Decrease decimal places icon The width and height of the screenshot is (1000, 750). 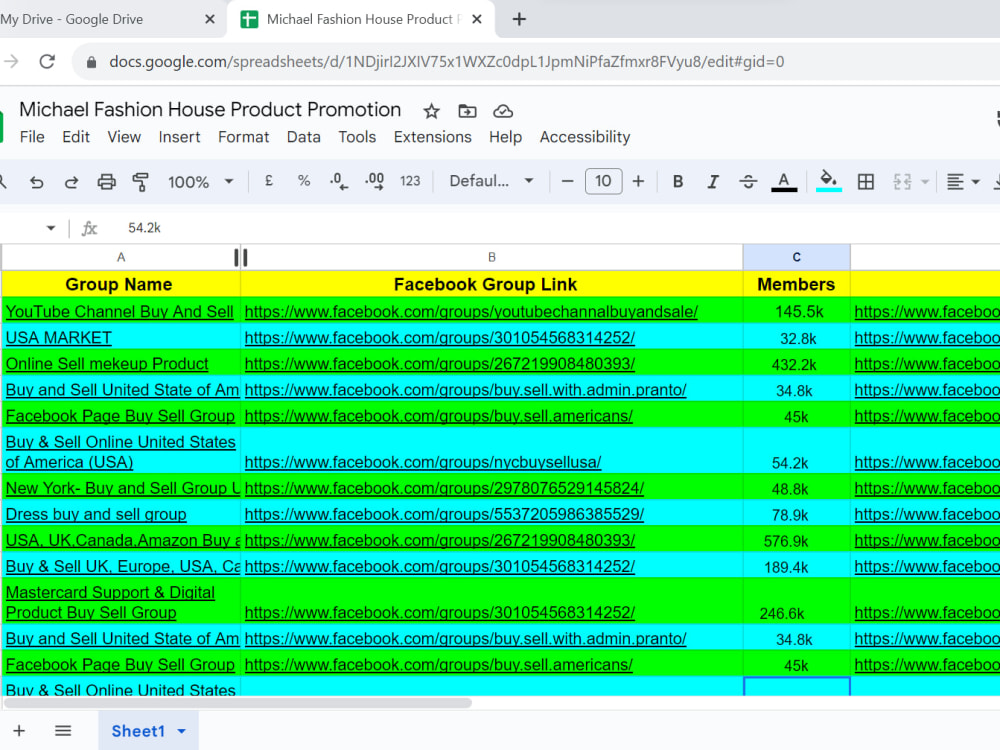pos(339,182)
